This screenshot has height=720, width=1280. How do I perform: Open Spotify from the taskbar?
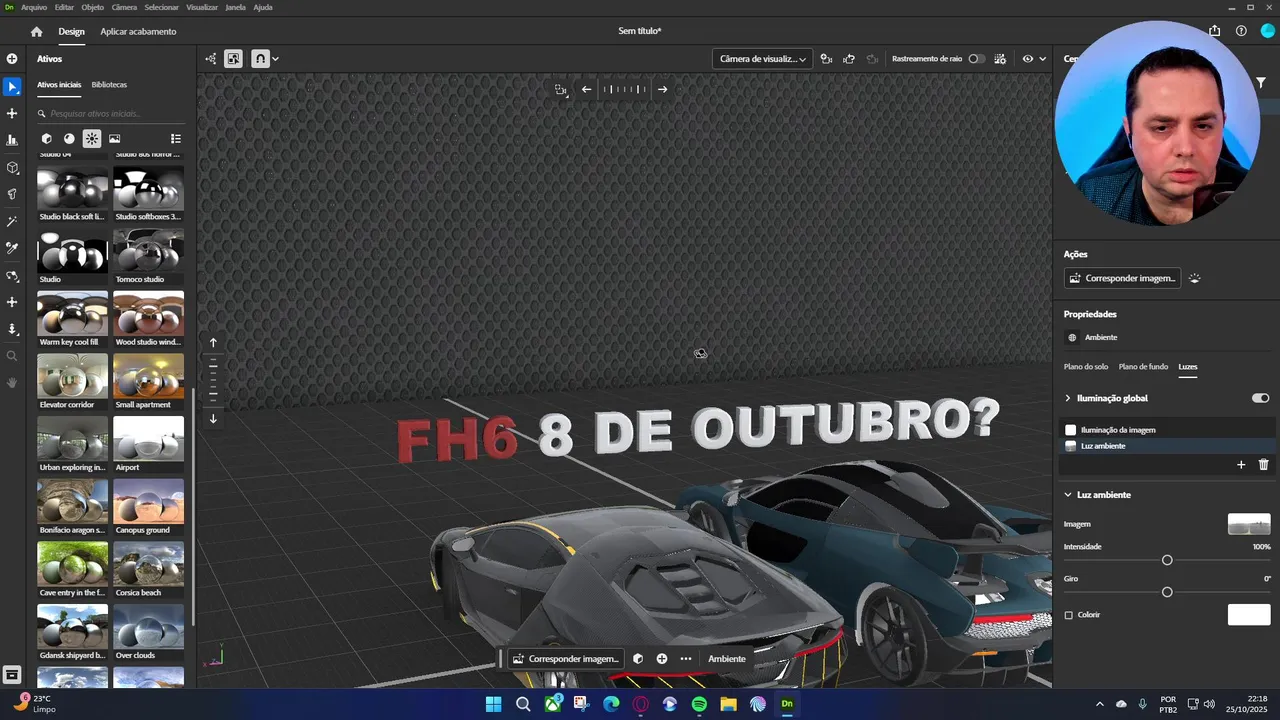pyautogui.click(x=699, y=704)
